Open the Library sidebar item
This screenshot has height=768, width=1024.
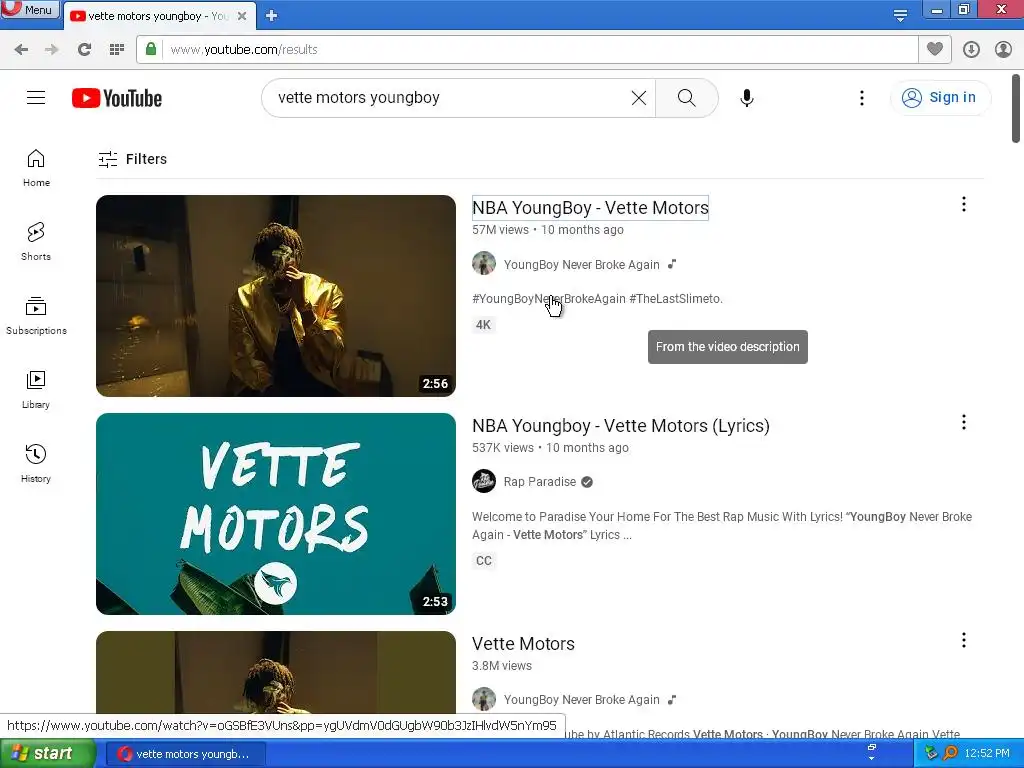click(36, 390)
